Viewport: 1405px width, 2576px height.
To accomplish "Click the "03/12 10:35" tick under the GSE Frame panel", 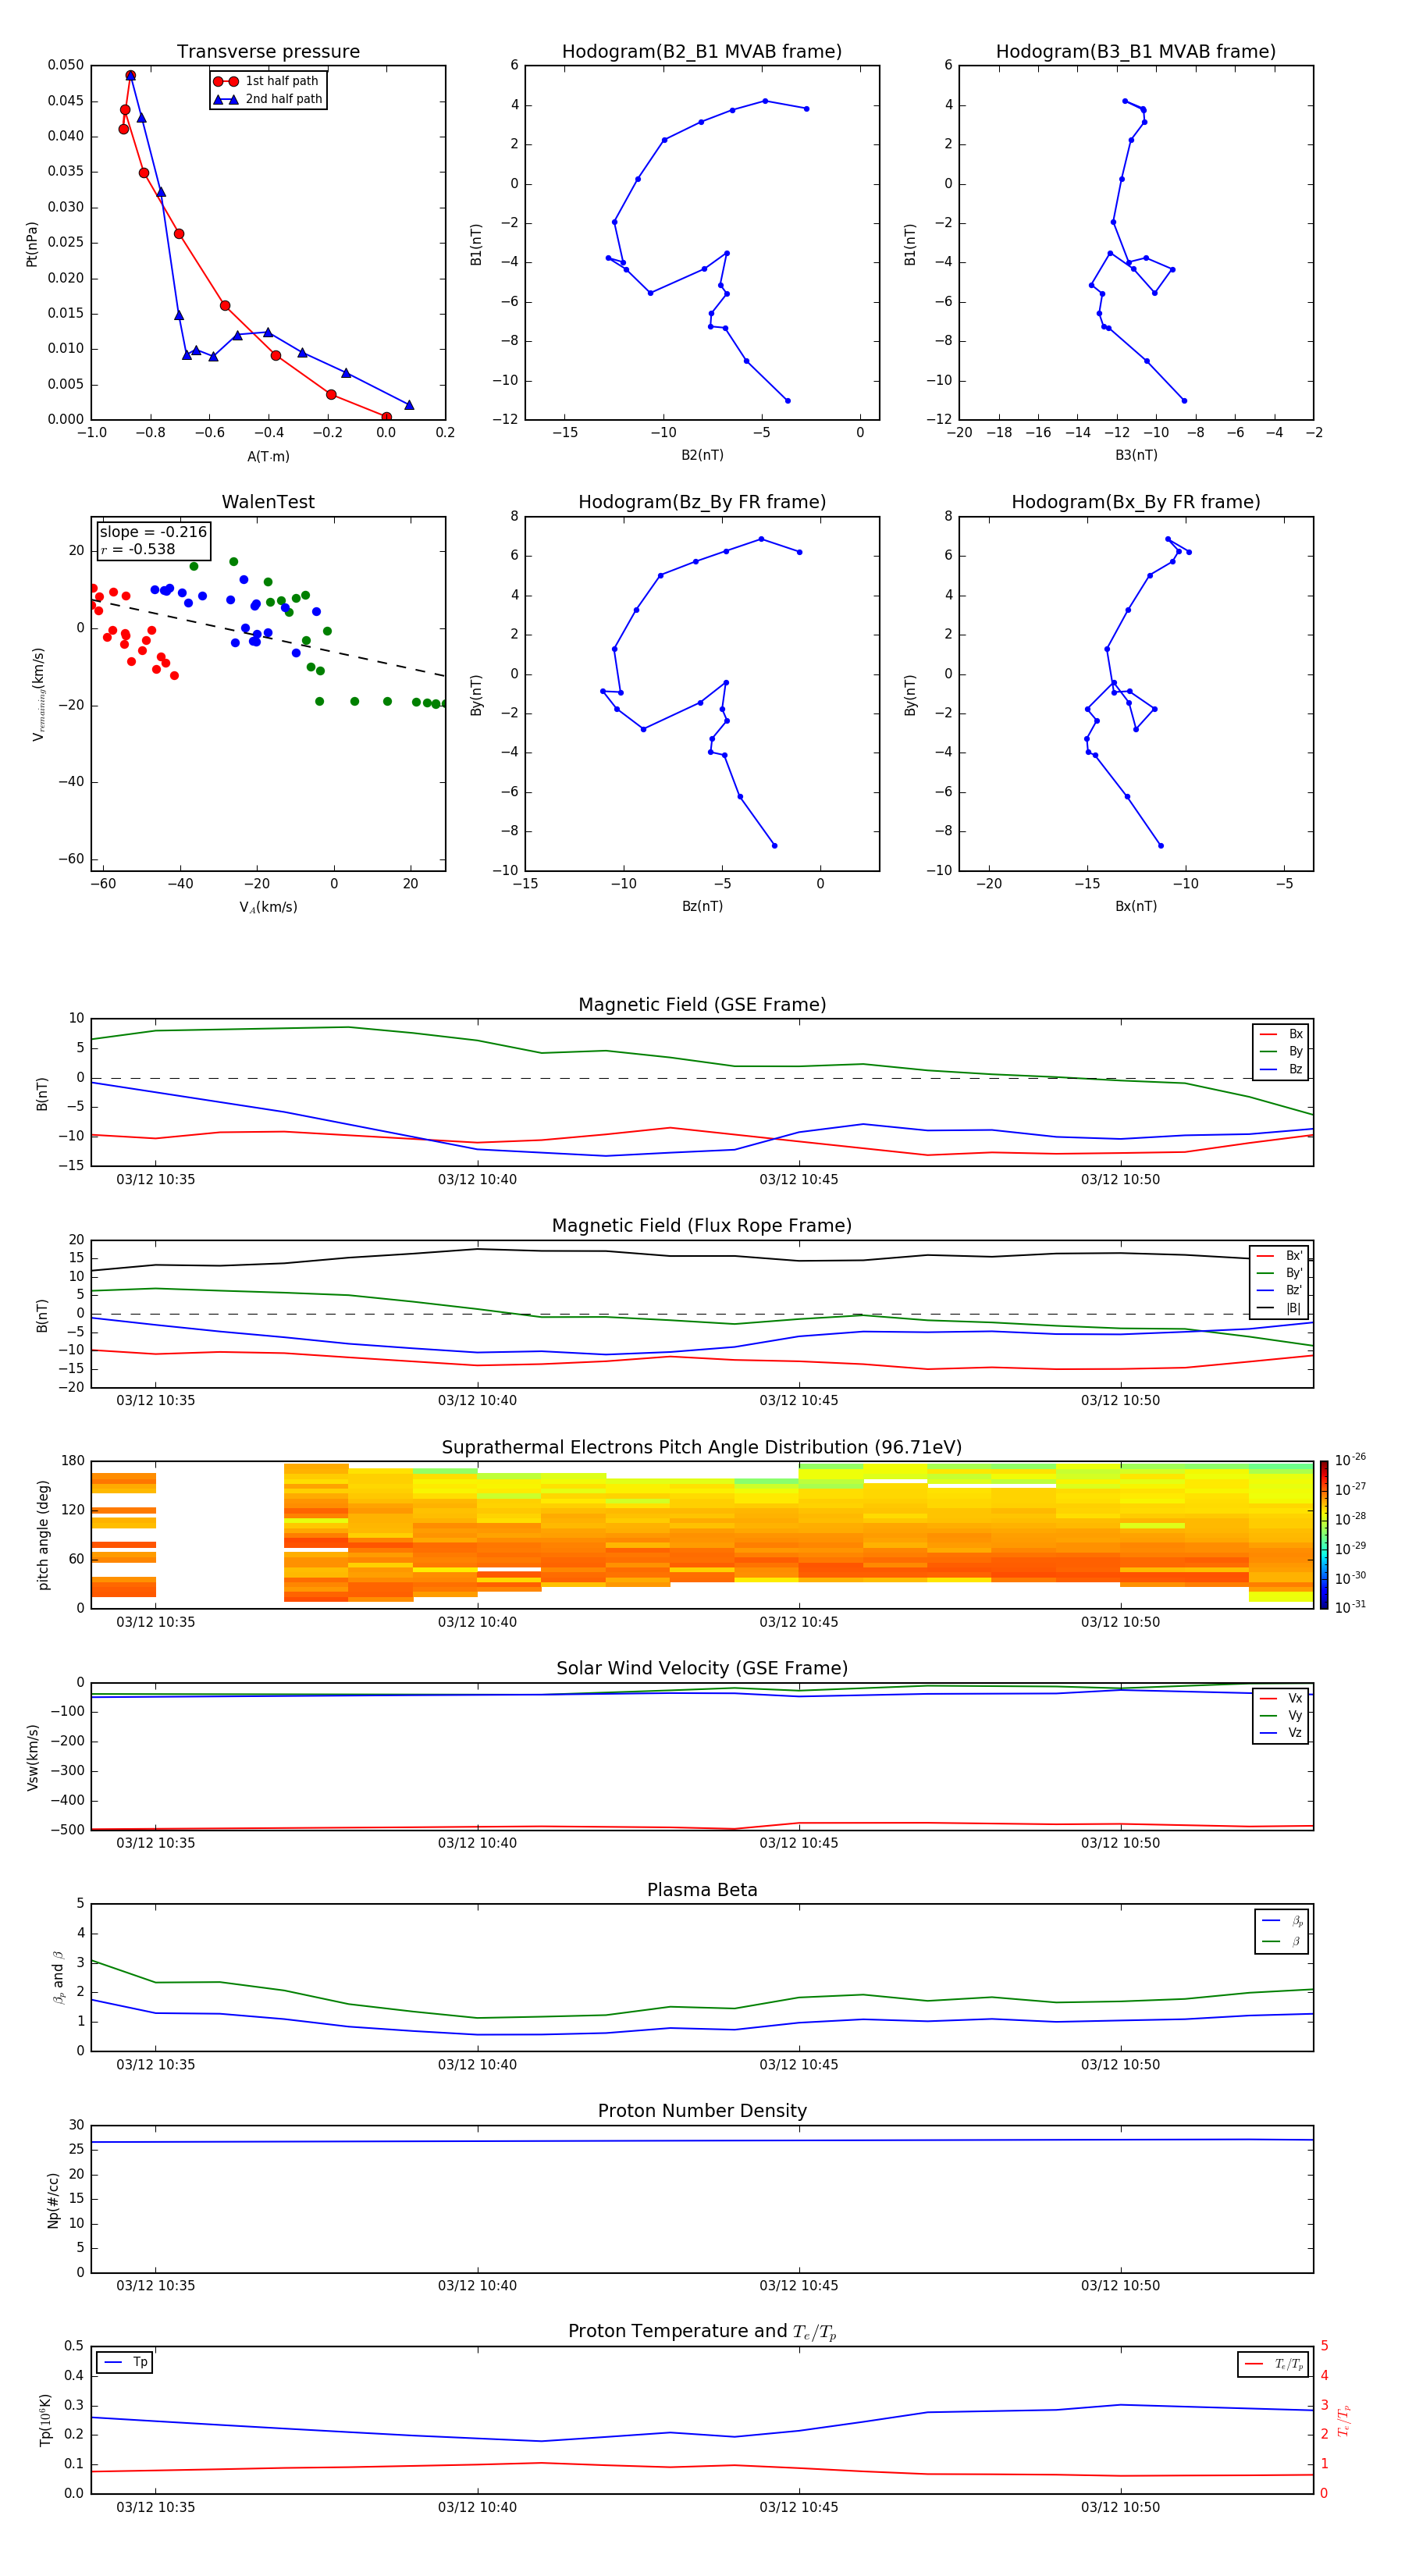I will [155, 1180].
